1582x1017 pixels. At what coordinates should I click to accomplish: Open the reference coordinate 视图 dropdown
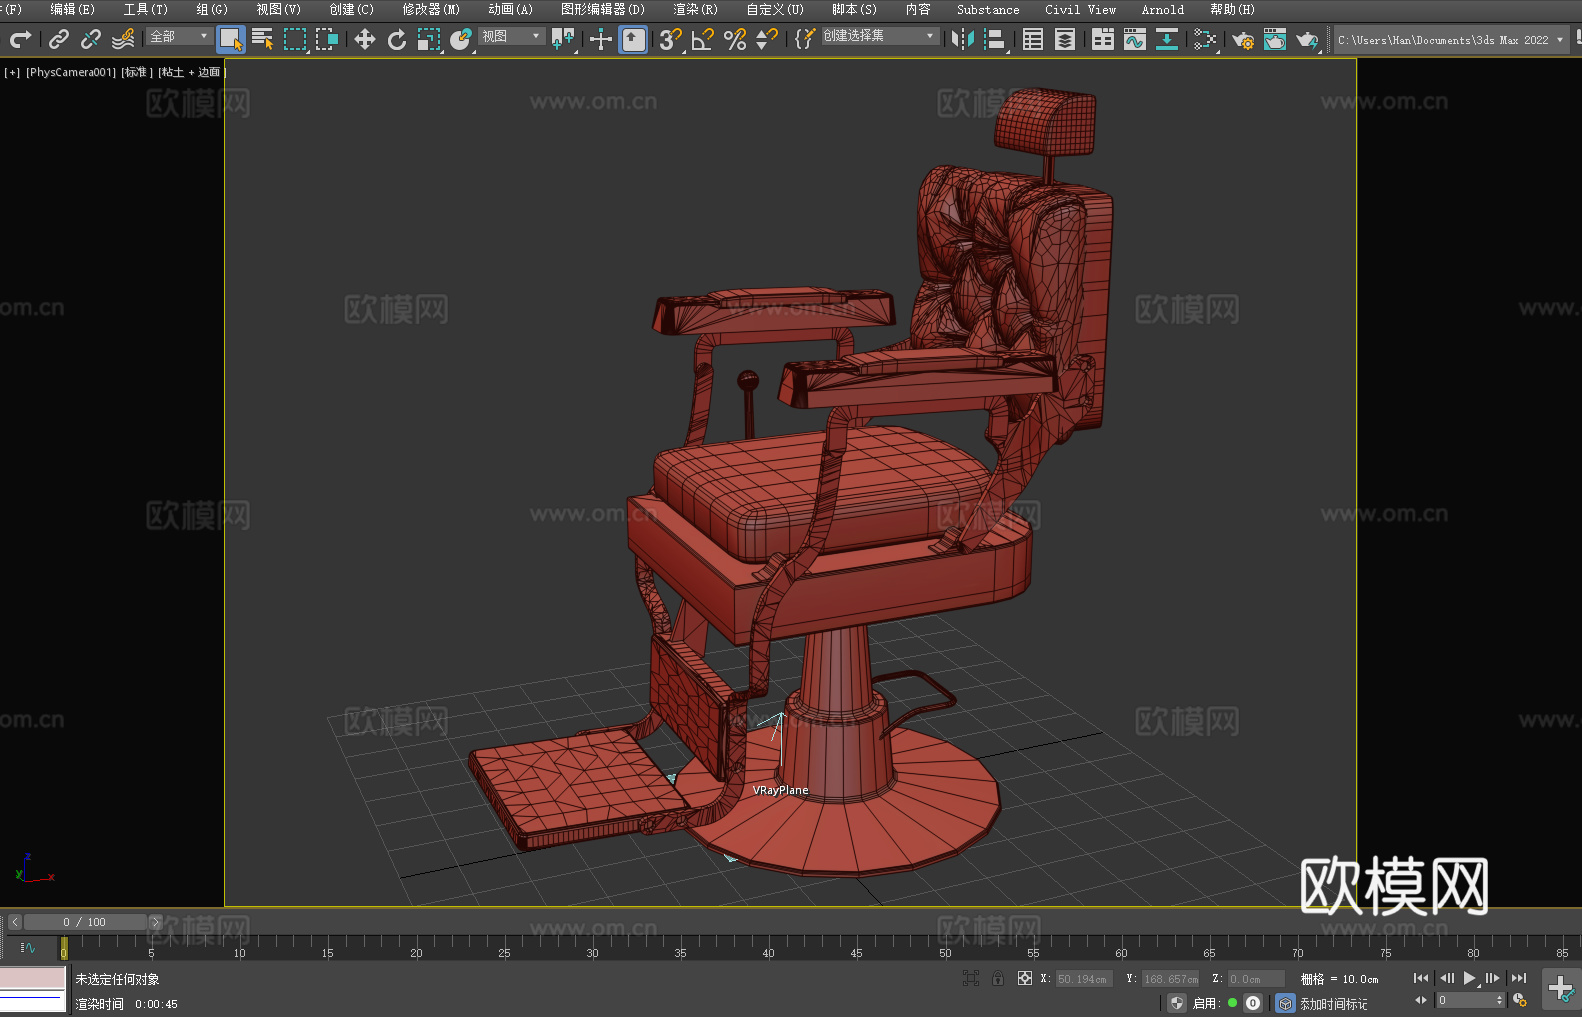coord(511,36)
